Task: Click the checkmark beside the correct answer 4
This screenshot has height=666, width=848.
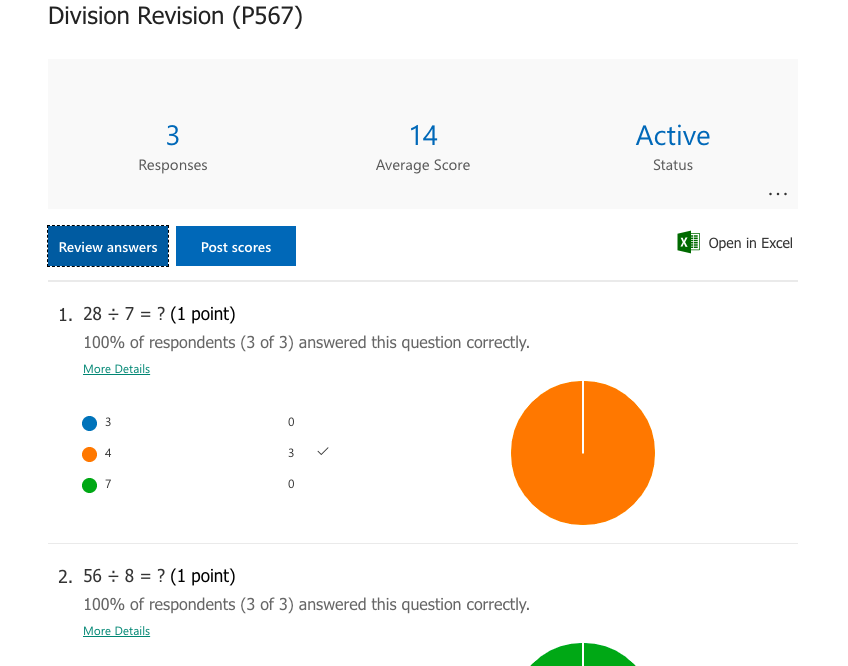Action: [322, 452]
